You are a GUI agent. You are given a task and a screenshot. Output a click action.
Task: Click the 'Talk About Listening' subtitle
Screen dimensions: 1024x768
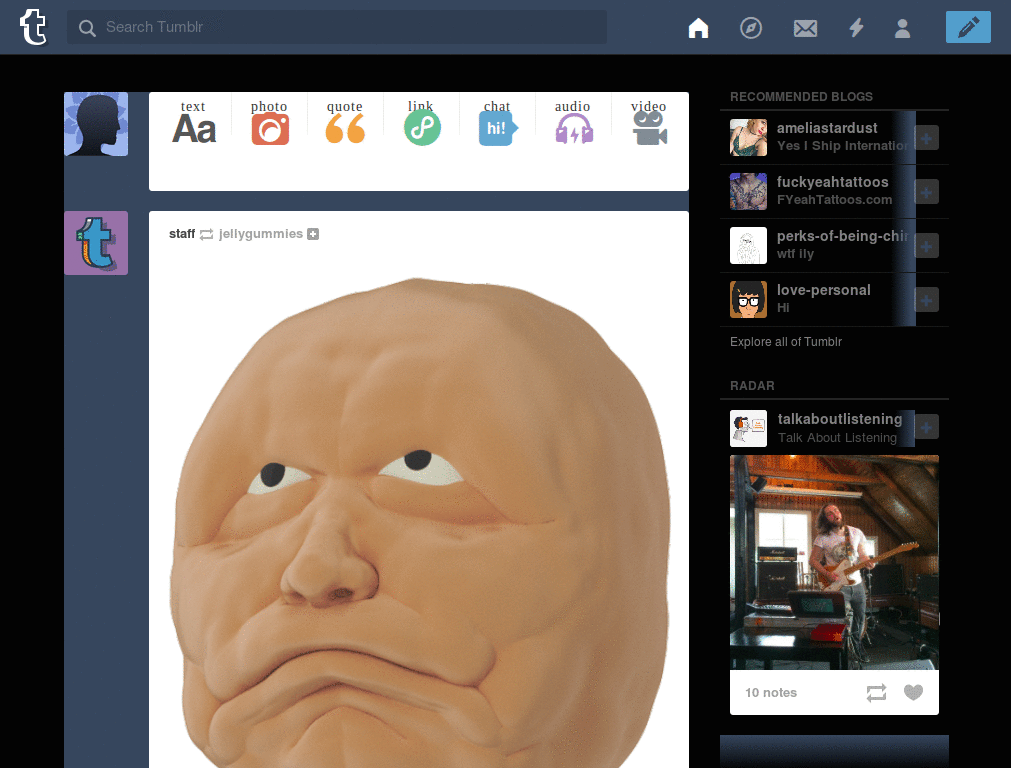point(837,438)
